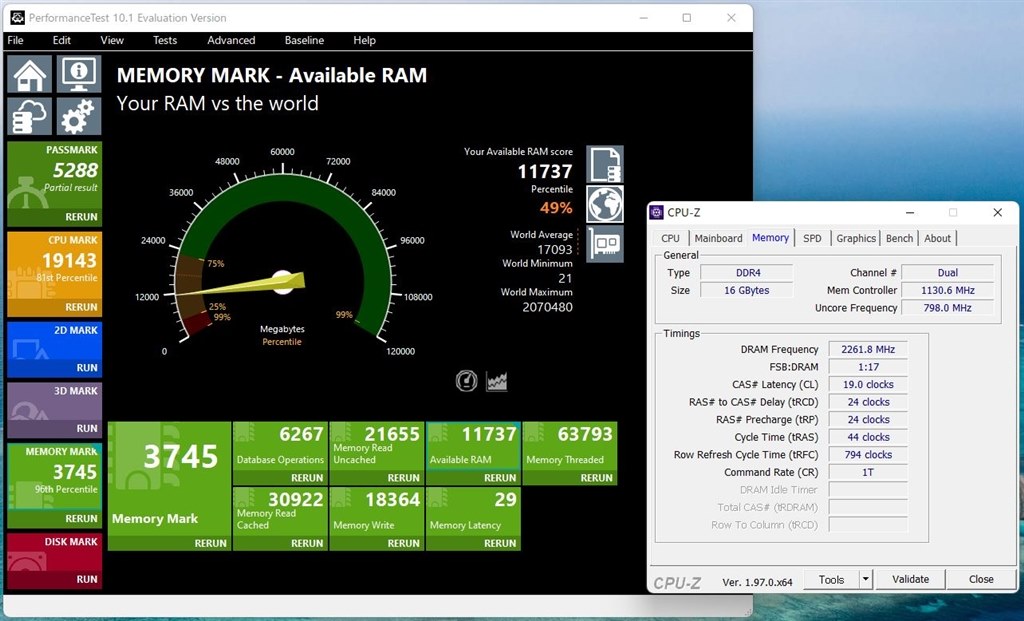This screenshot has width=1024, height=621.
Task: Switch to the Bench tab in CPU-Z
Action: tap(899, 238)
